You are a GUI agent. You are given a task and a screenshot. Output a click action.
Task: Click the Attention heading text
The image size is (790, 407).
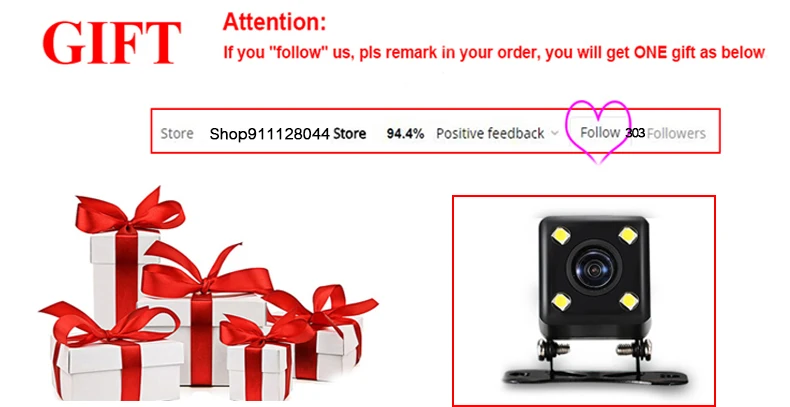275,22
